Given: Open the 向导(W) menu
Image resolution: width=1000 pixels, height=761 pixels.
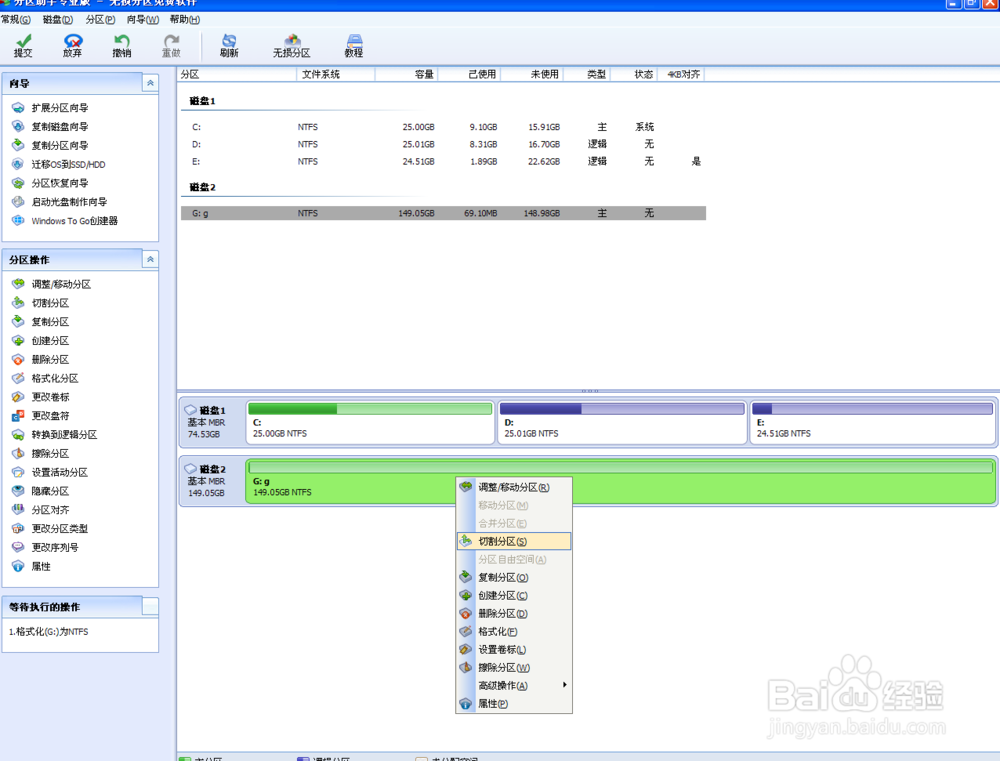Looking at the screenshot, I should pyautogui.click(x=142, y=19).
